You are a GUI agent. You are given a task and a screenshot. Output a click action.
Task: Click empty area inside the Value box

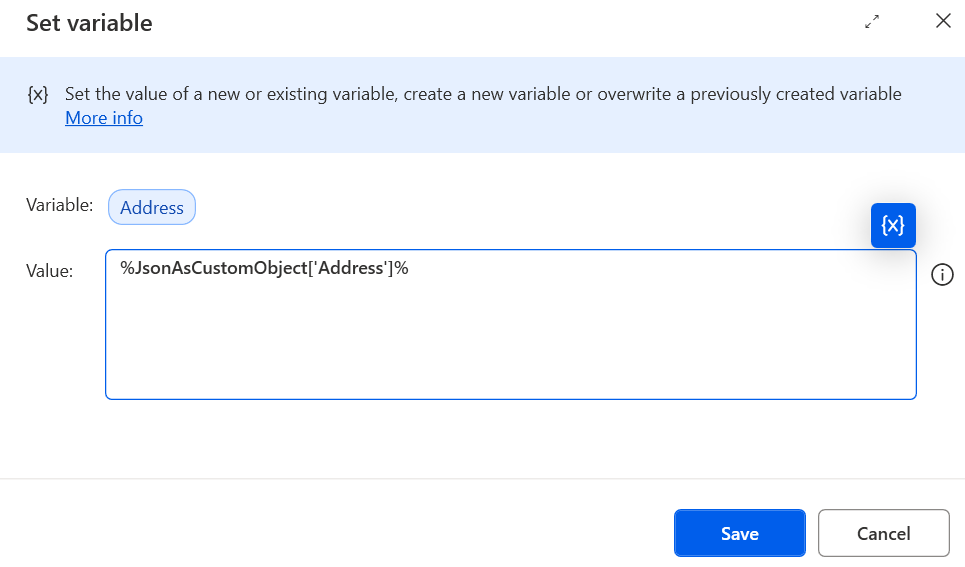point(511,345)
